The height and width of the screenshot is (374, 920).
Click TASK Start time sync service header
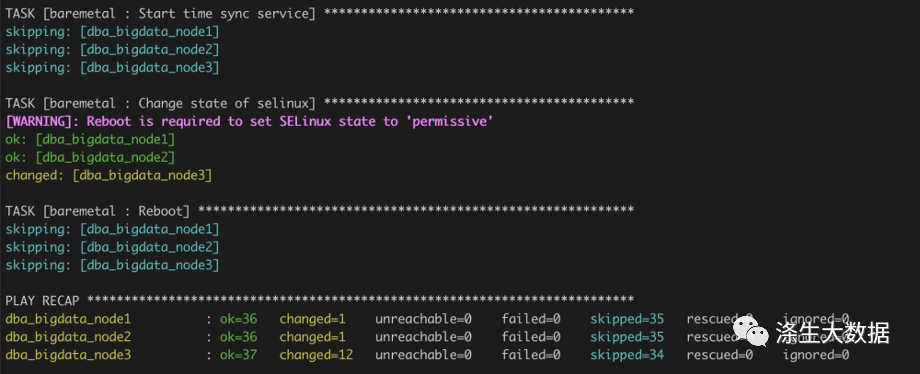[x=319, y=13]
